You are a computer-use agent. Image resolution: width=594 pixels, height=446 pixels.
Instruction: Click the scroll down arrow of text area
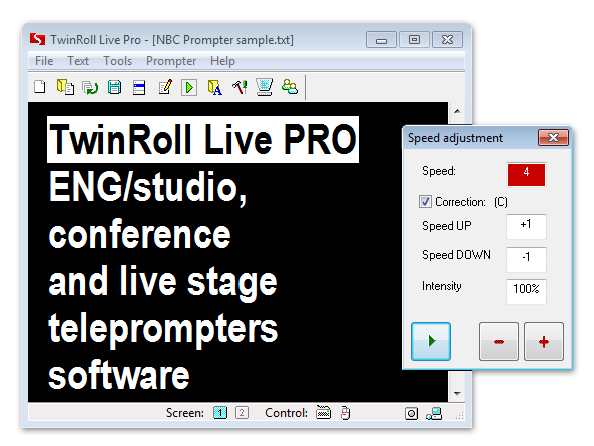pos(457,393)
